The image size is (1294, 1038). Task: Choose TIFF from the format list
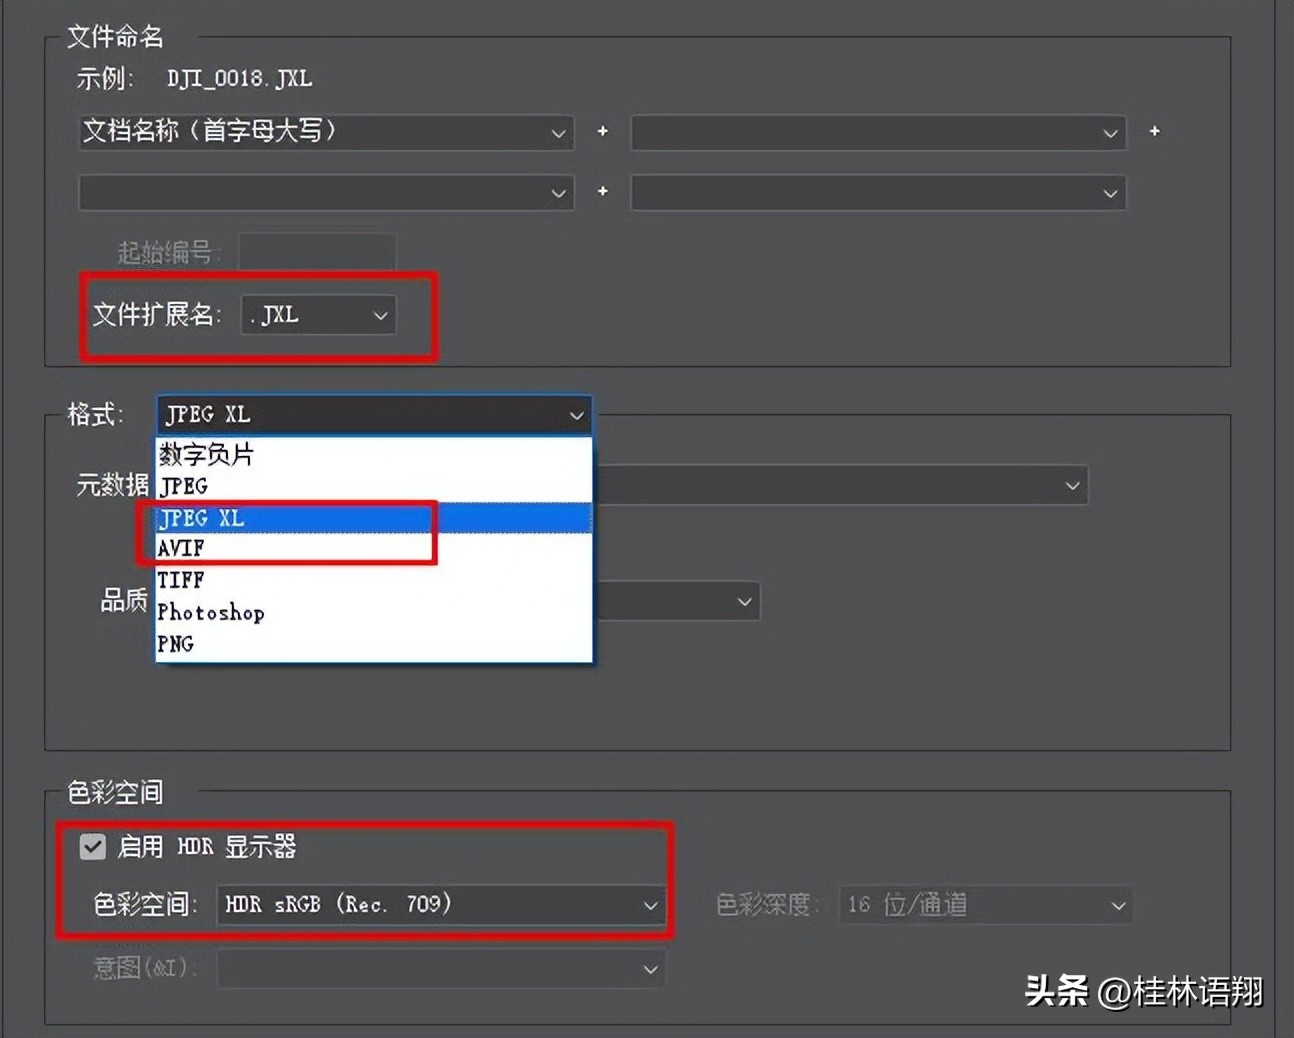pos(374,580)
